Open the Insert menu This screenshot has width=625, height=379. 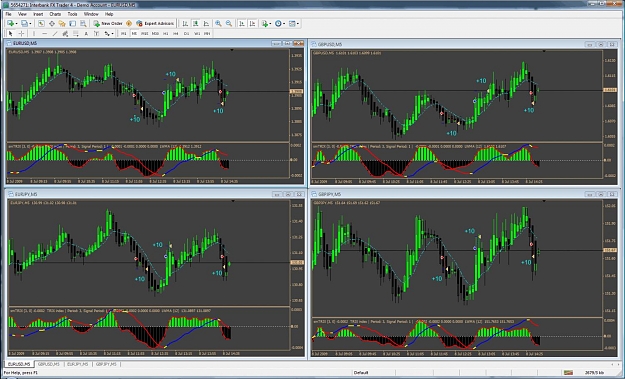point(38,14)
